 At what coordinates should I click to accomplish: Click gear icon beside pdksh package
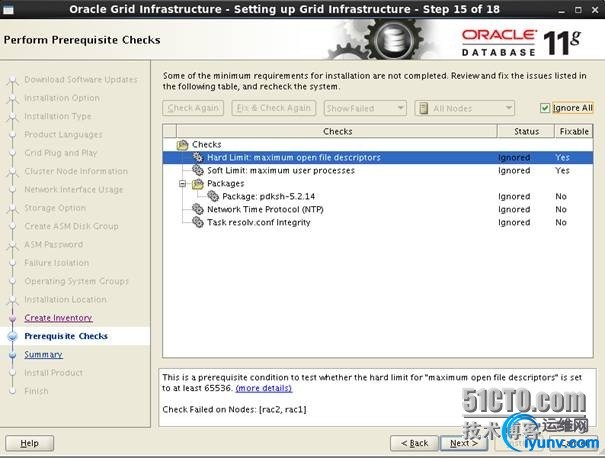point(213,196)
